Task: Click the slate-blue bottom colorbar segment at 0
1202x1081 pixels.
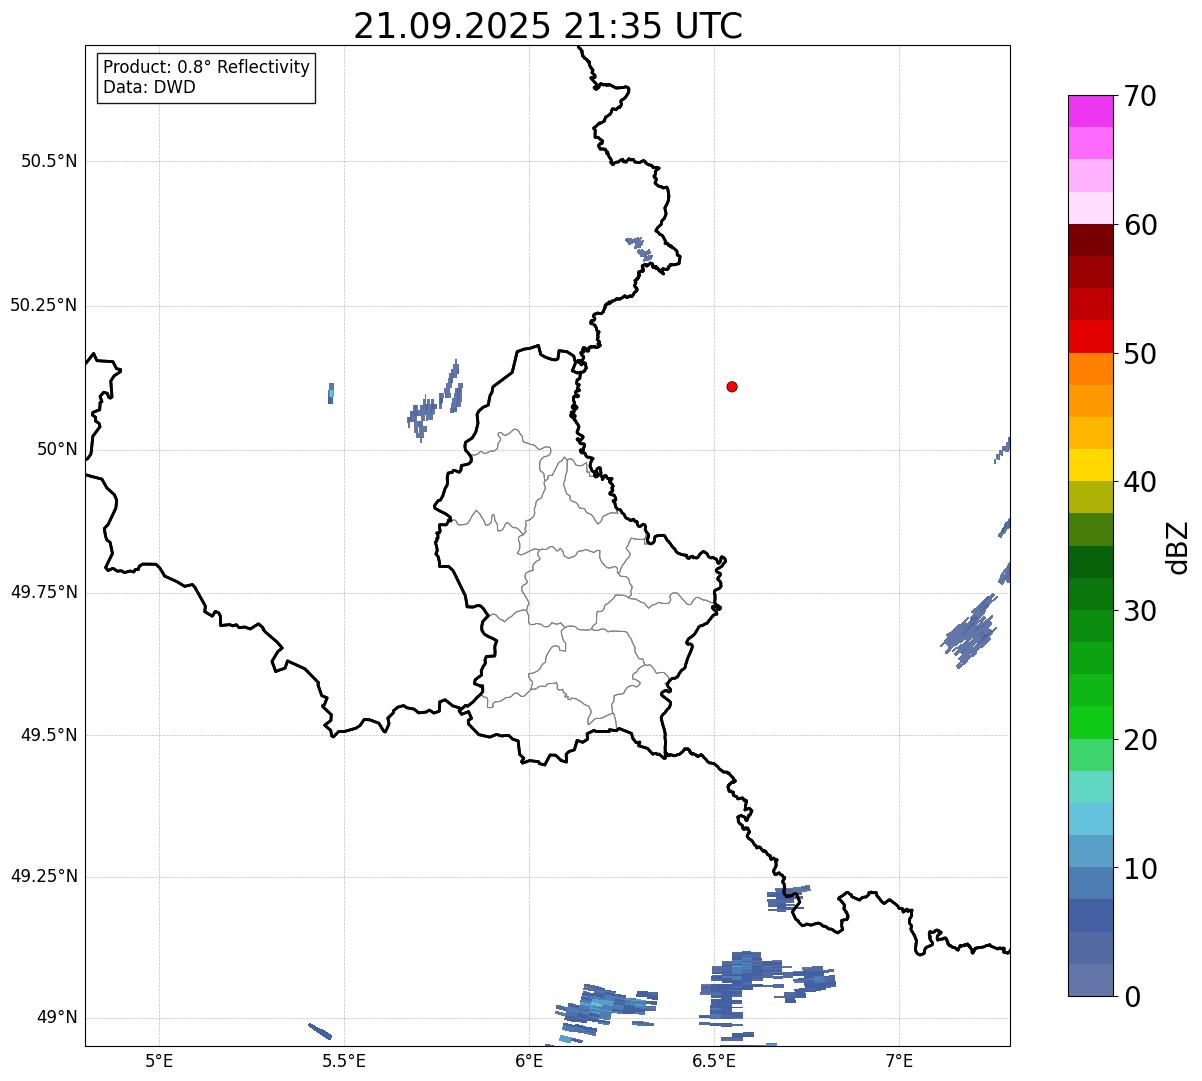Action: click(1090, 980)
